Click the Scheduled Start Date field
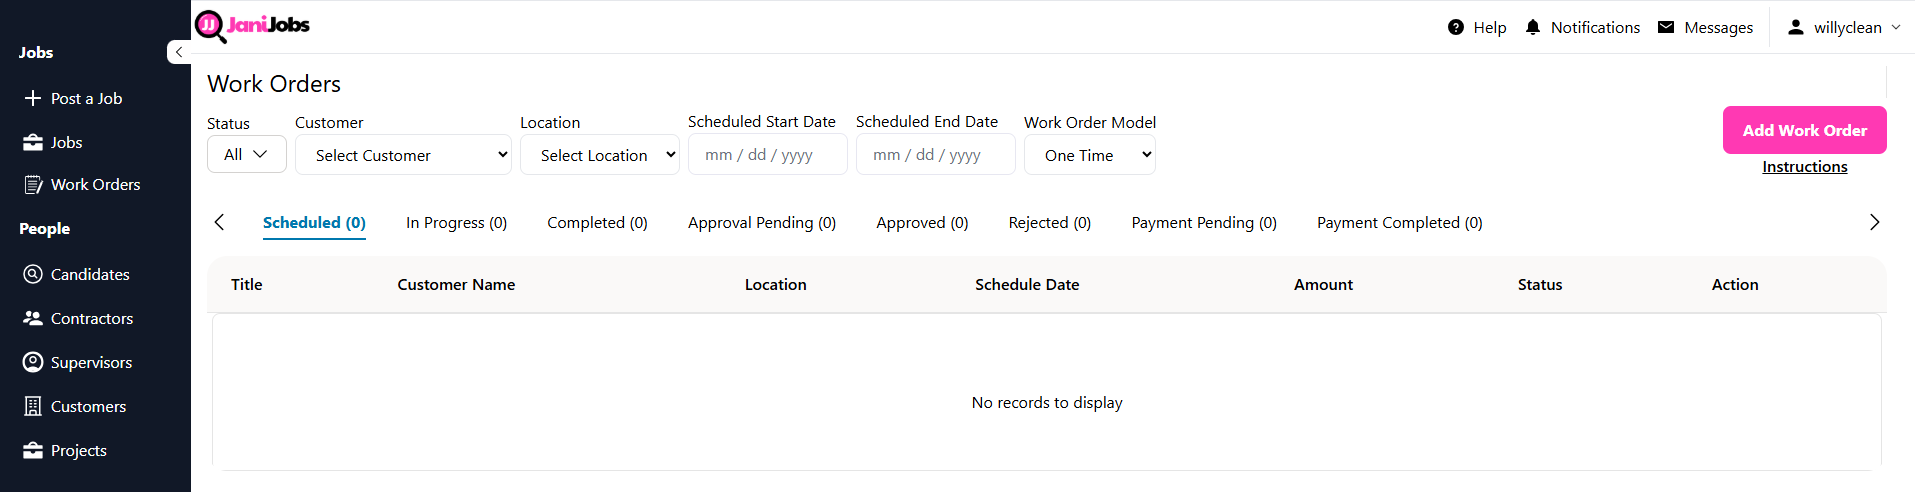This screenshot has height=492, width=1915. (768, 155)
